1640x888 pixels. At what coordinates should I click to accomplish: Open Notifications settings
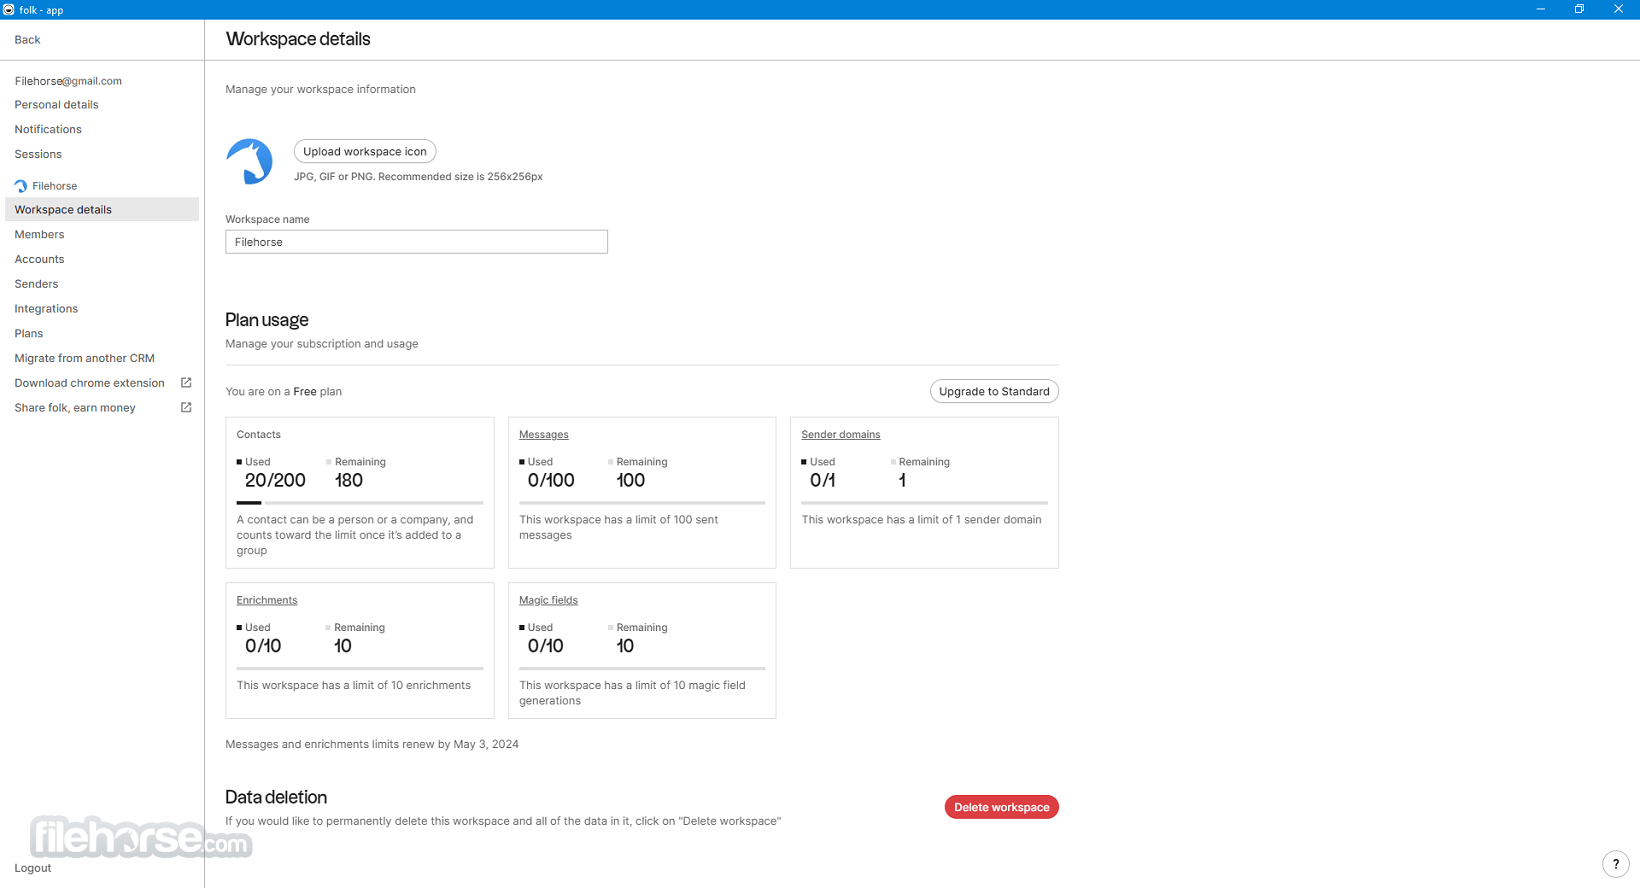(48, 130)
